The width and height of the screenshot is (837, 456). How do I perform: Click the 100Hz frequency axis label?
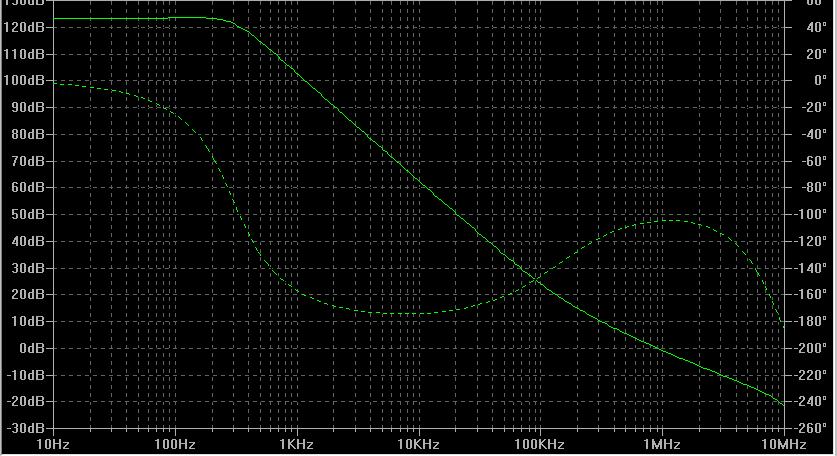175,444
